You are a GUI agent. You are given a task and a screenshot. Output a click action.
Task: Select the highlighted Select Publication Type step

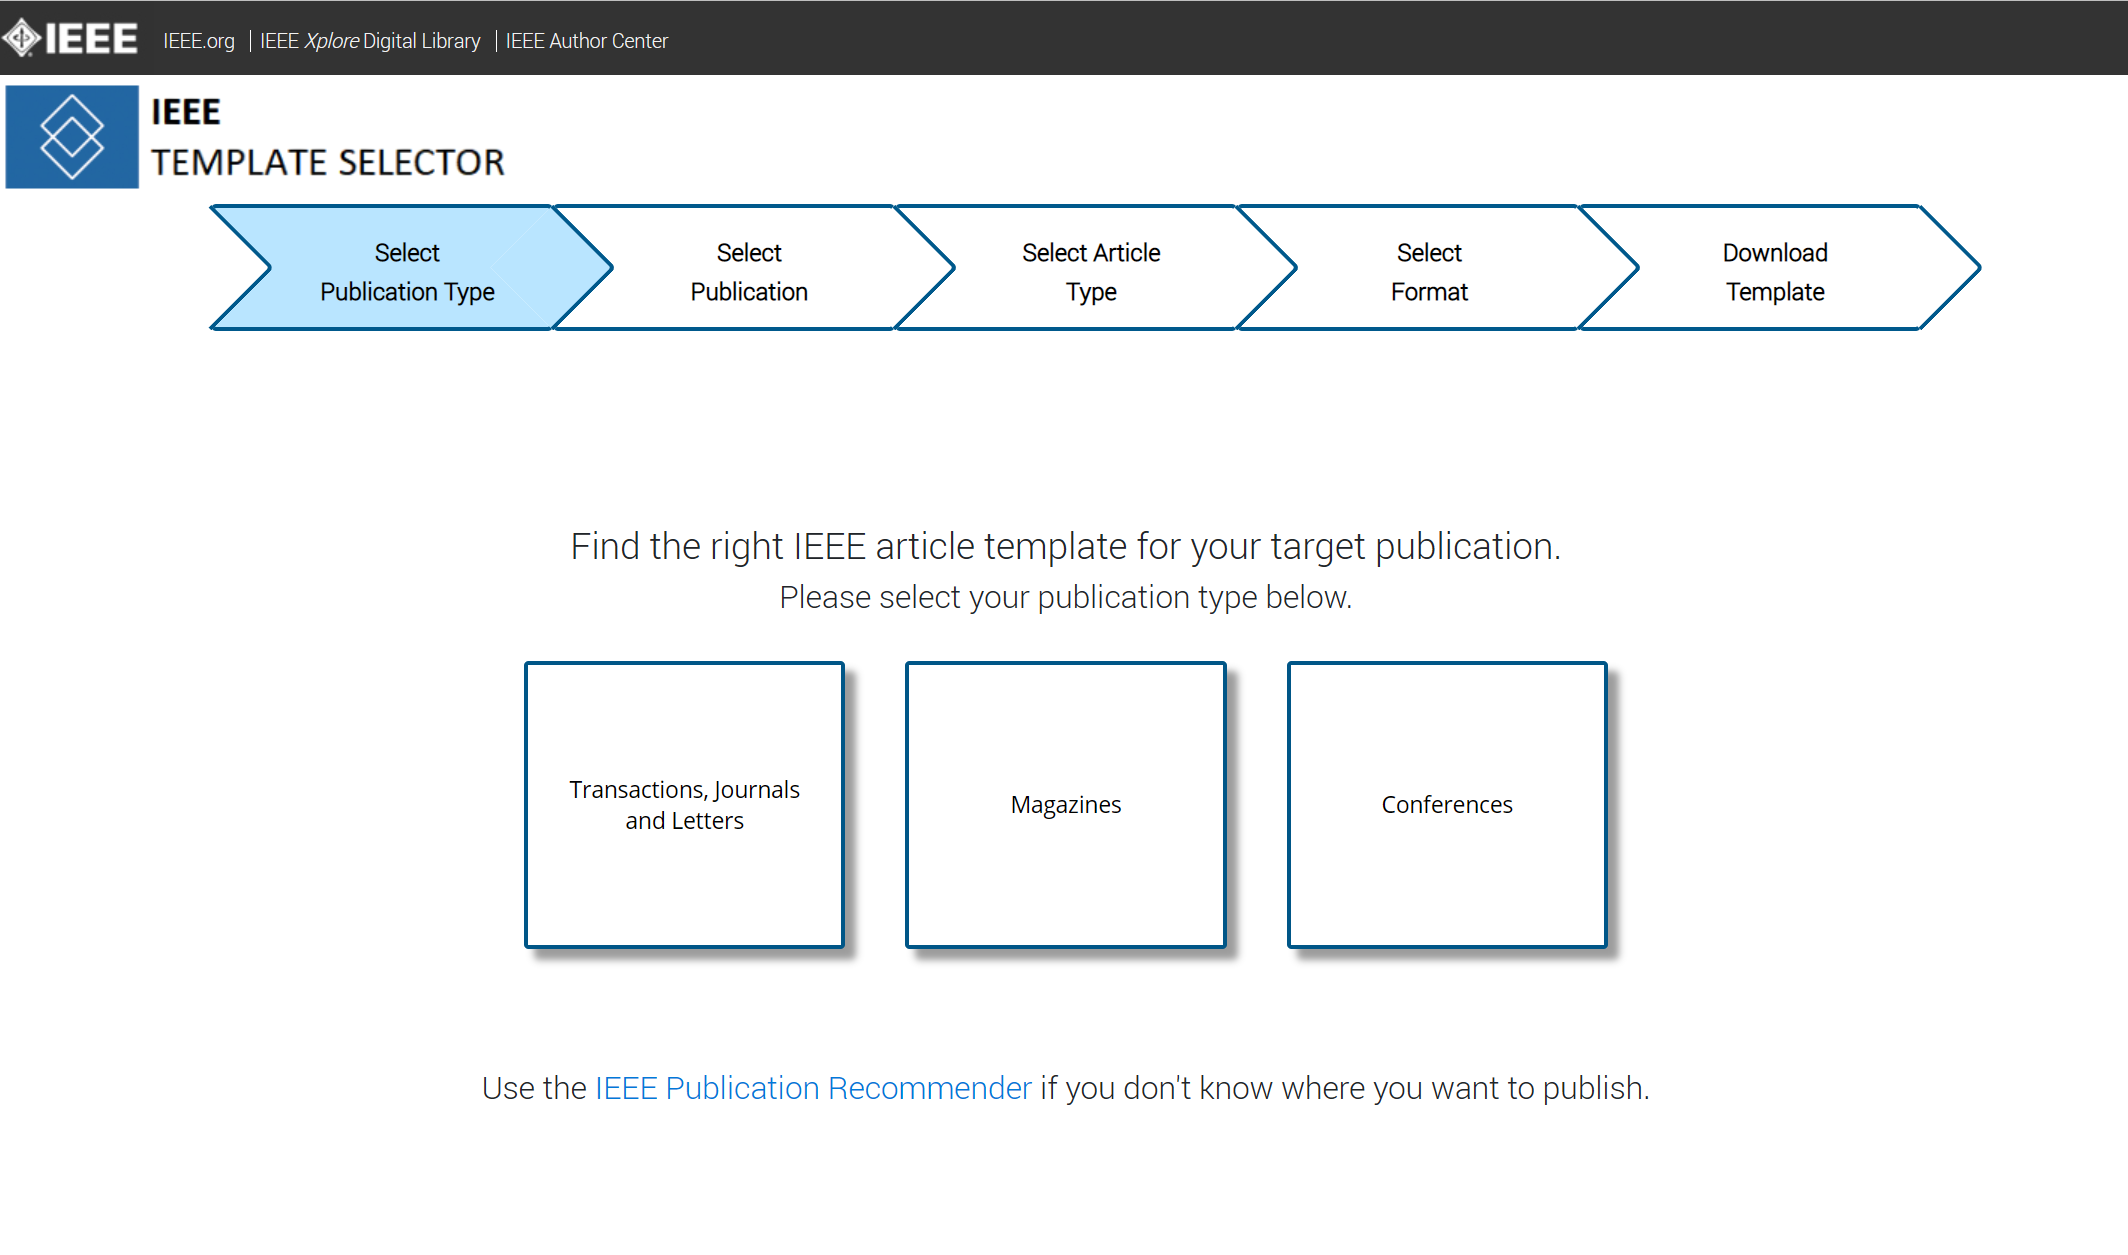407,271
